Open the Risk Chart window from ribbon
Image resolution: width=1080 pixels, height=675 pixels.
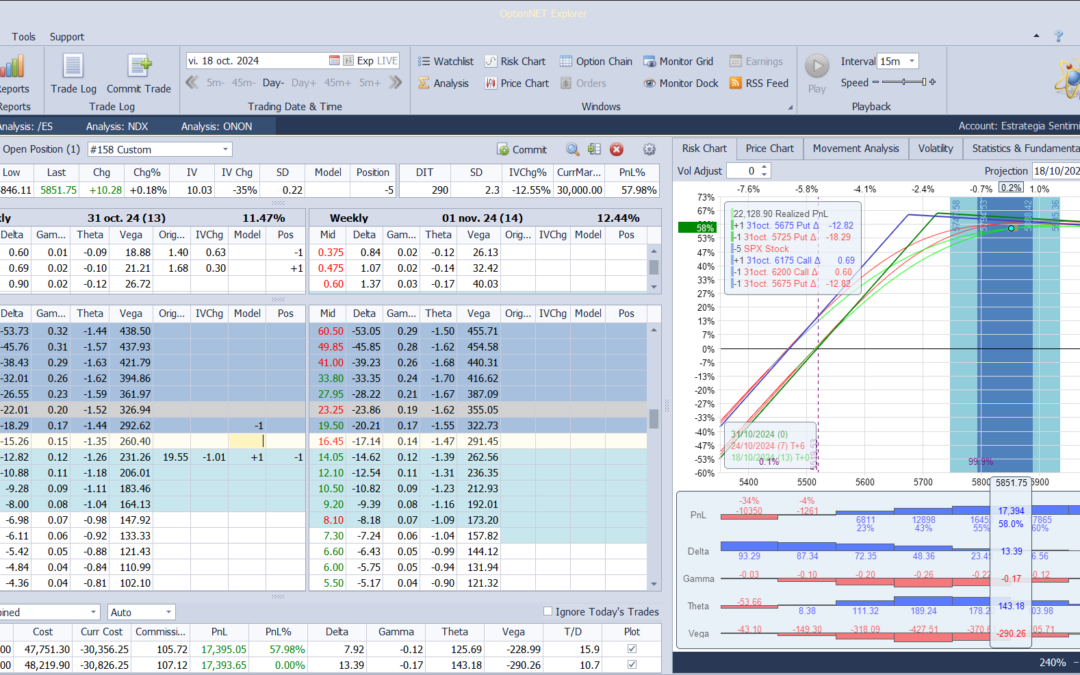tap(515, 61)
